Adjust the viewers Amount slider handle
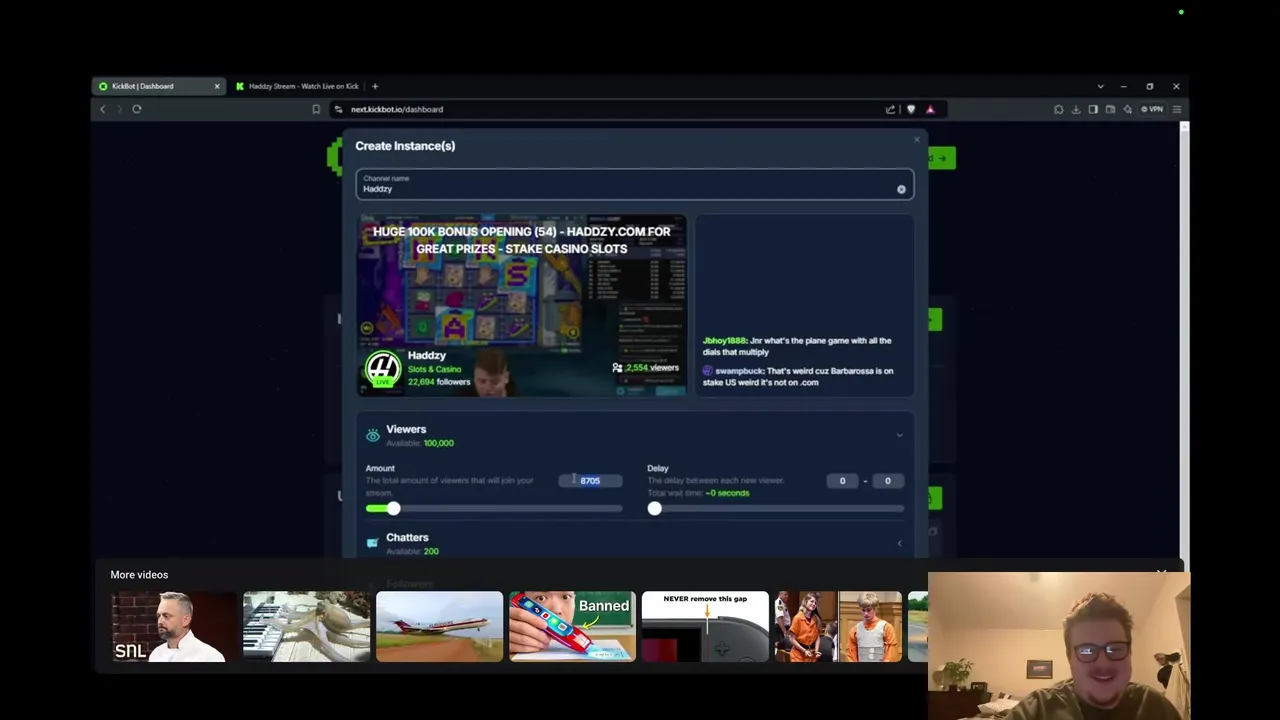 point(393,509)
